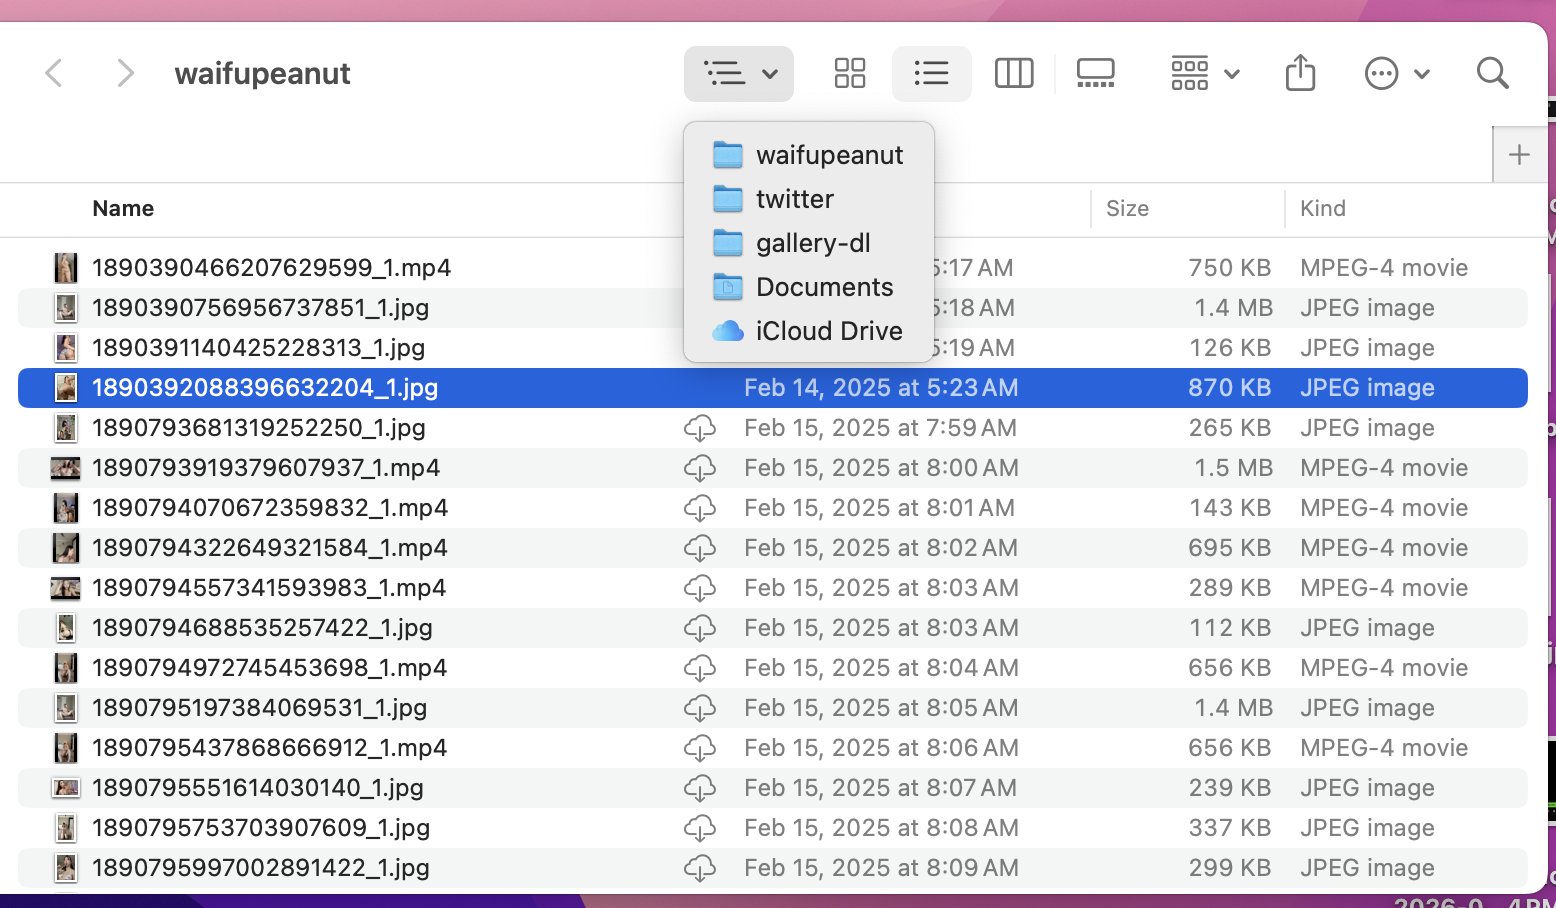
Task: Sort files by Kind column
Action: tap(1323, 208)
